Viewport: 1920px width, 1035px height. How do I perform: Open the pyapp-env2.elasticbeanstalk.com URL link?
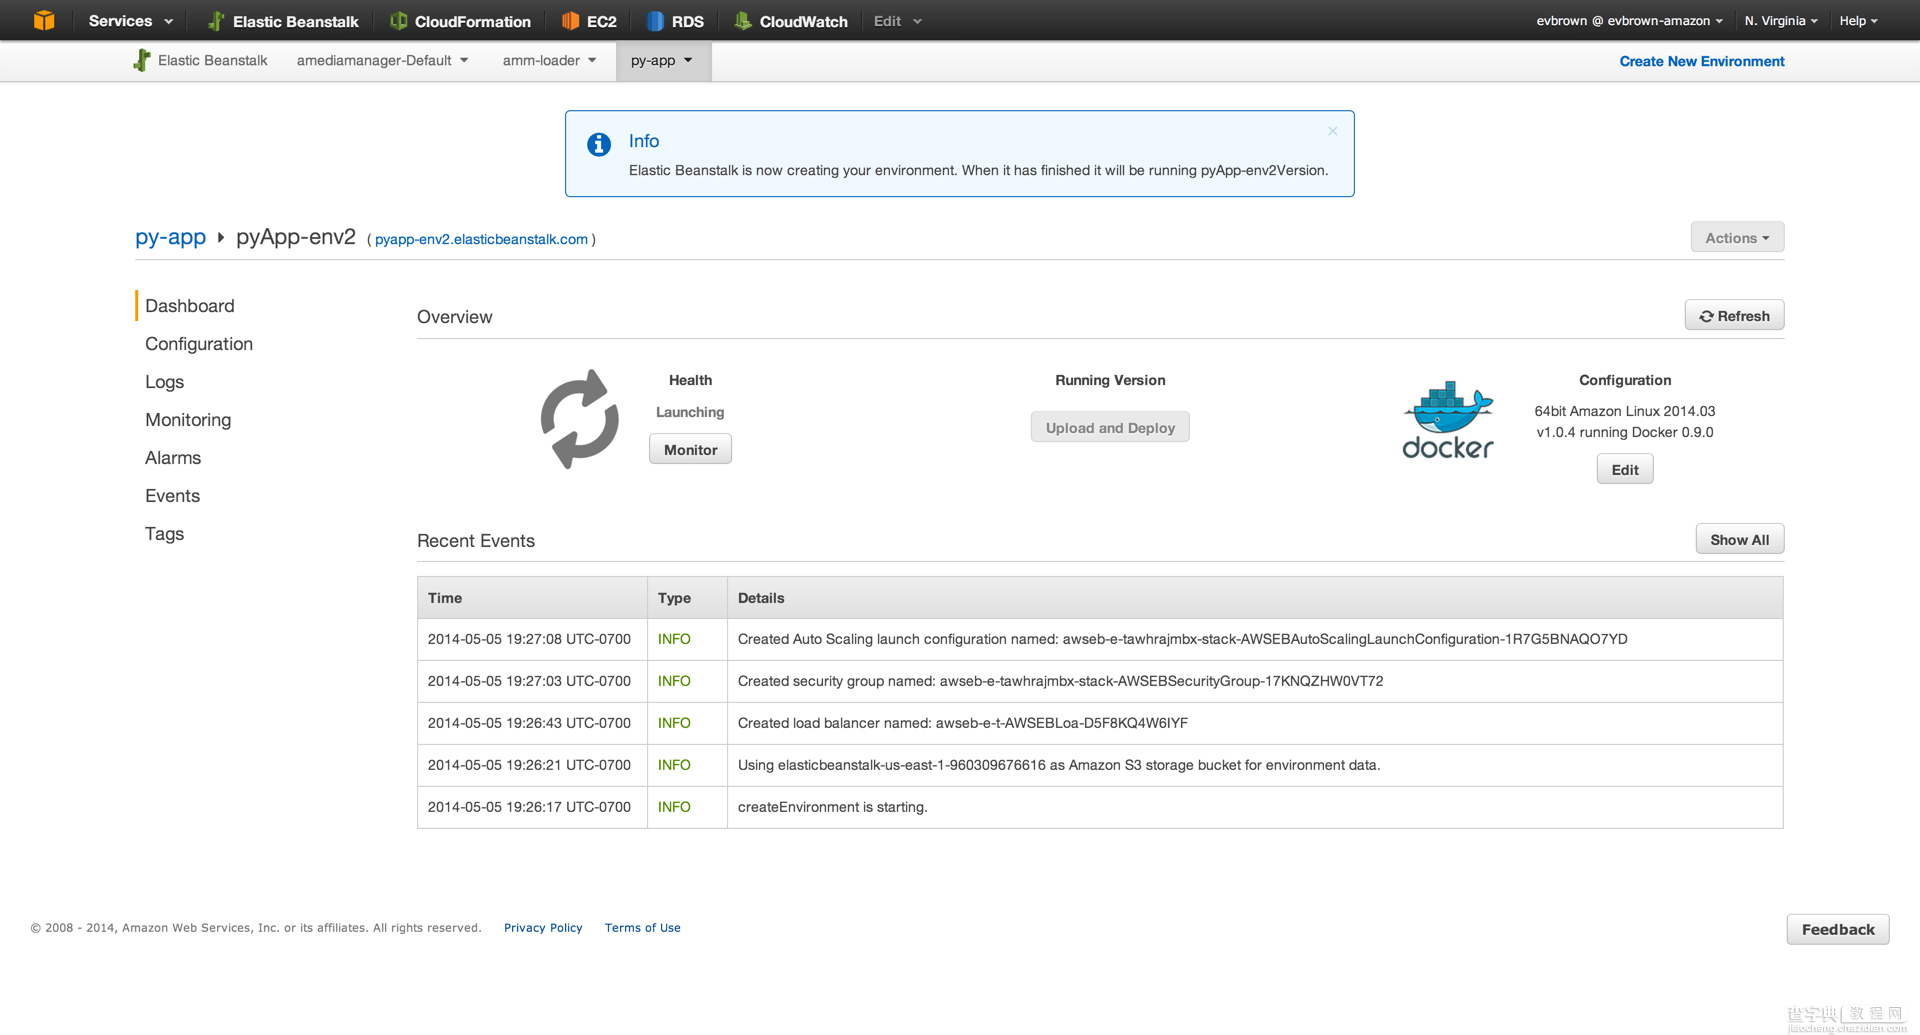coord(481,239)
